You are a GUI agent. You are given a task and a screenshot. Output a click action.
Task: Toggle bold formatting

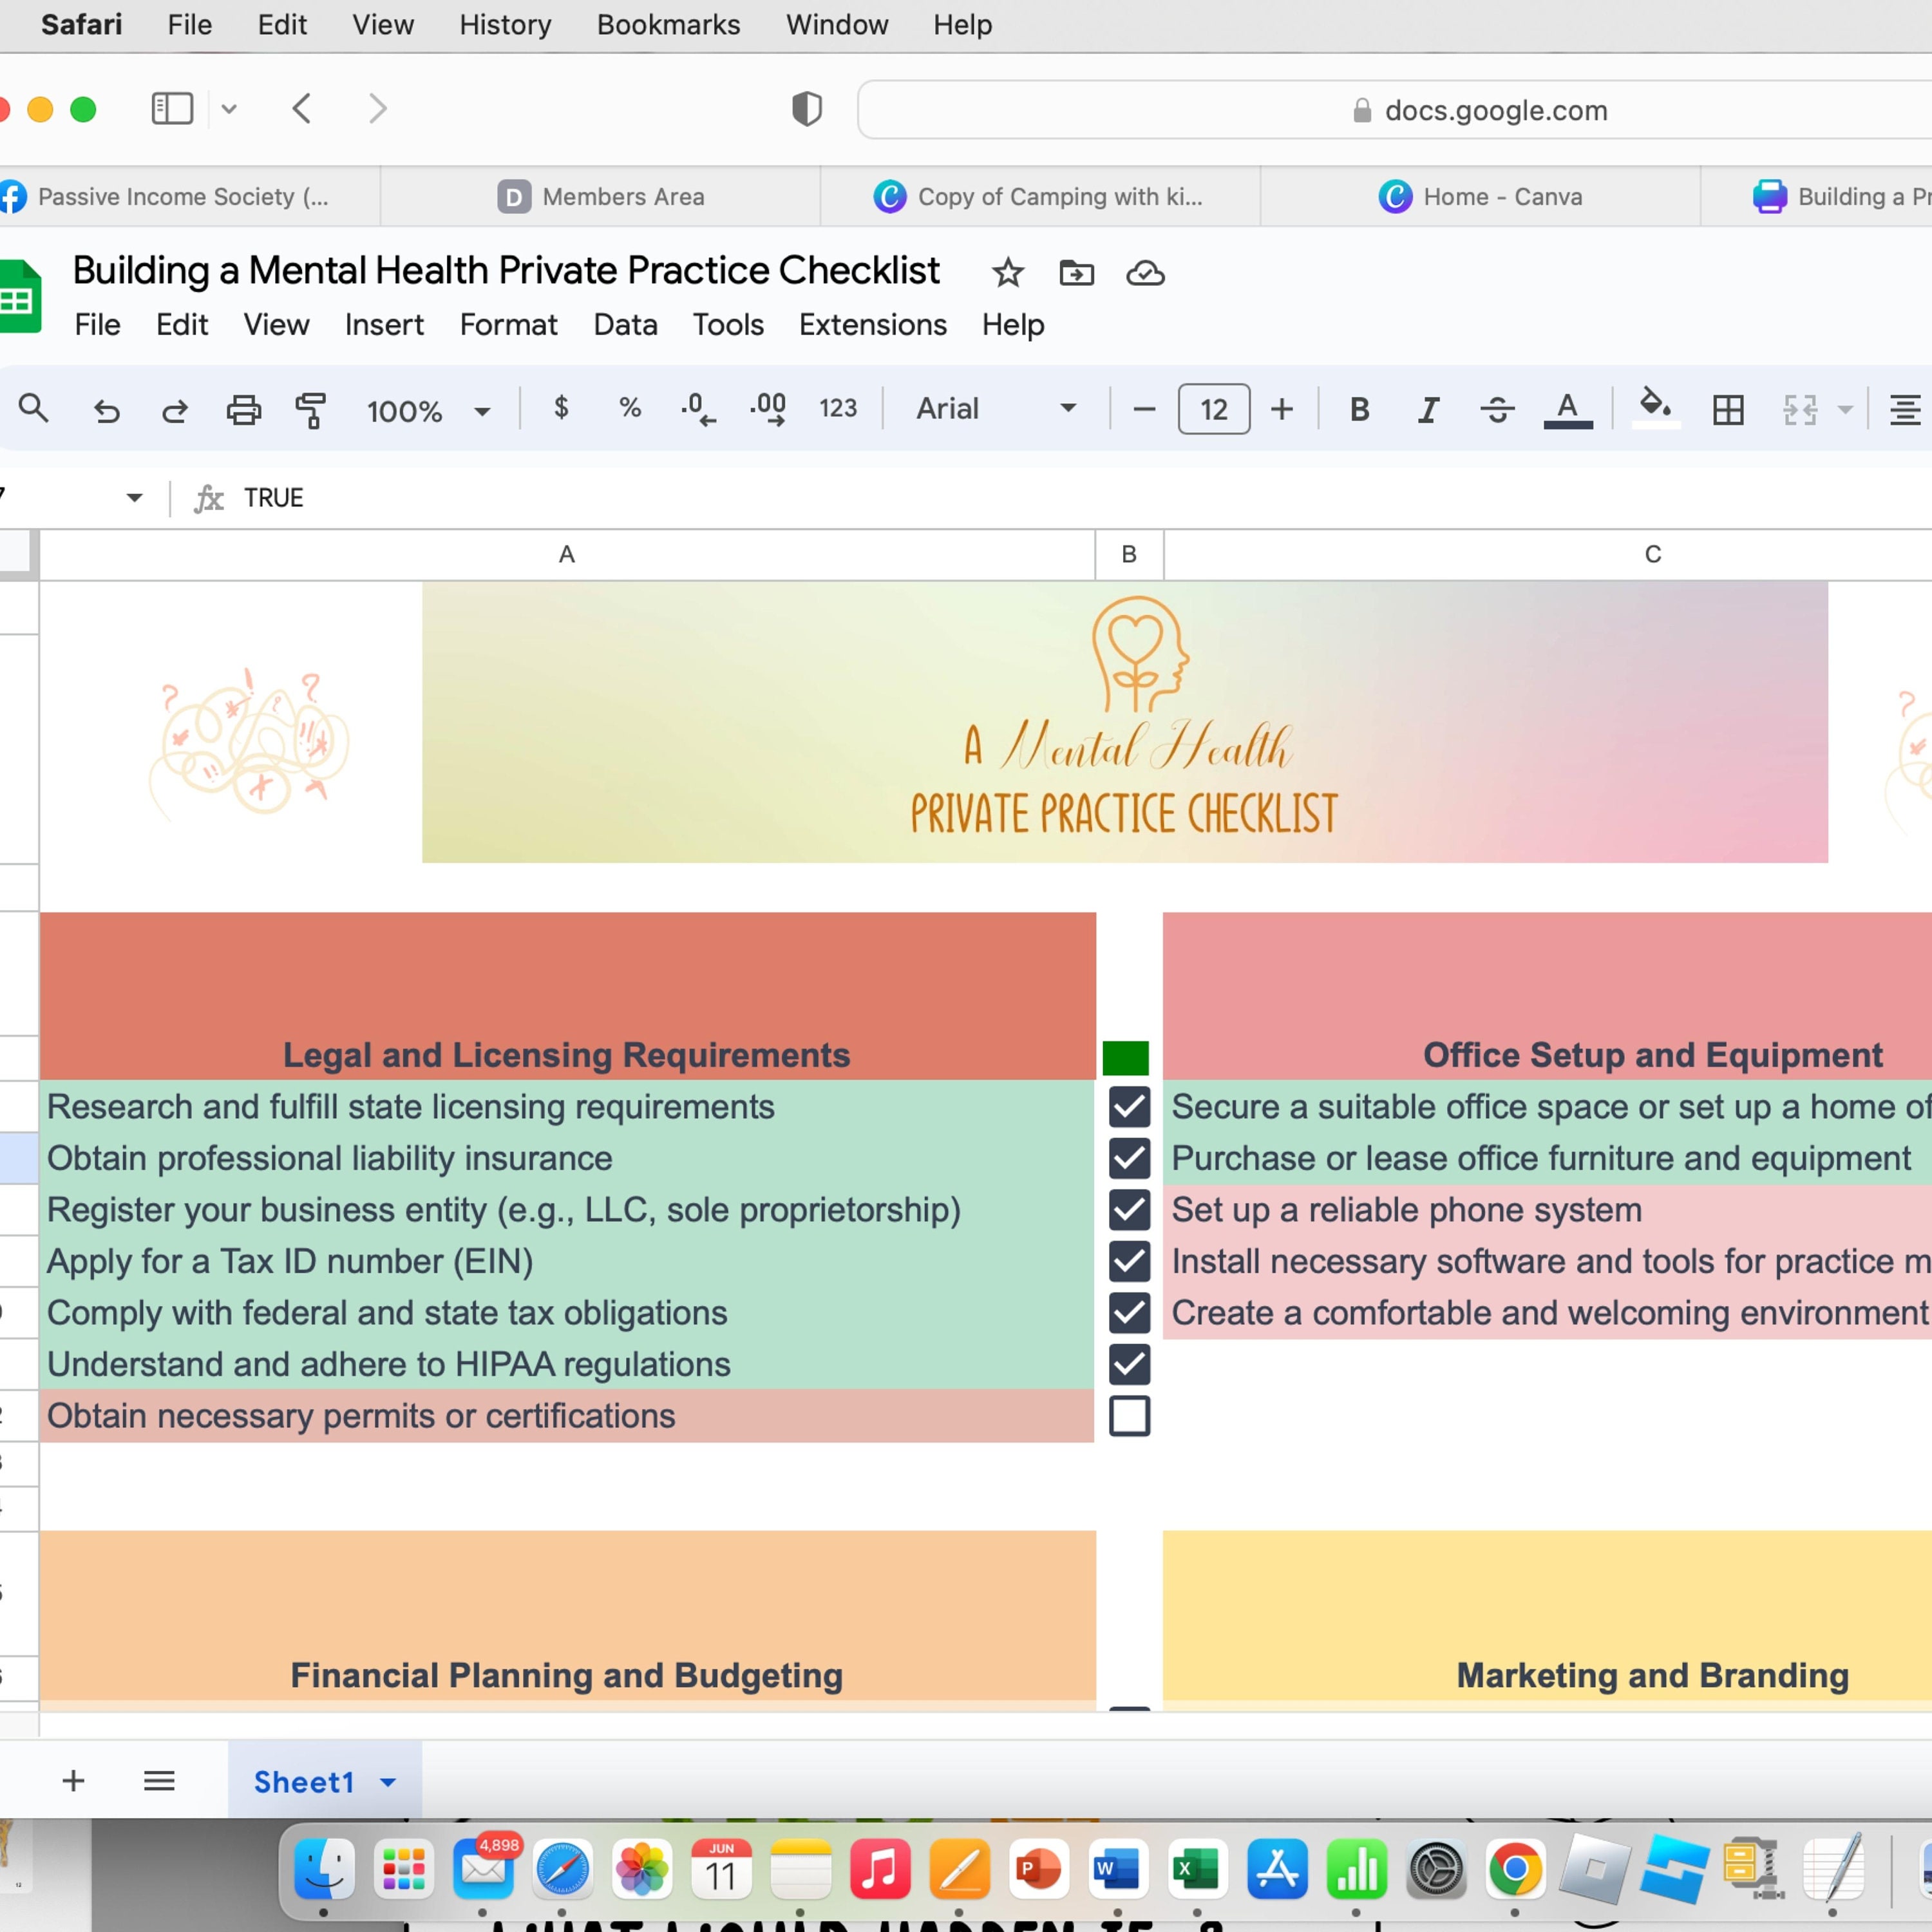pyautogui.click(x=1359, y=409)
